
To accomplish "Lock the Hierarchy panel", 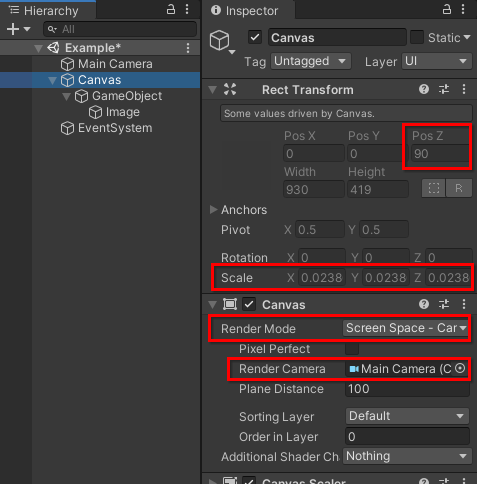I will click(171, 9).
